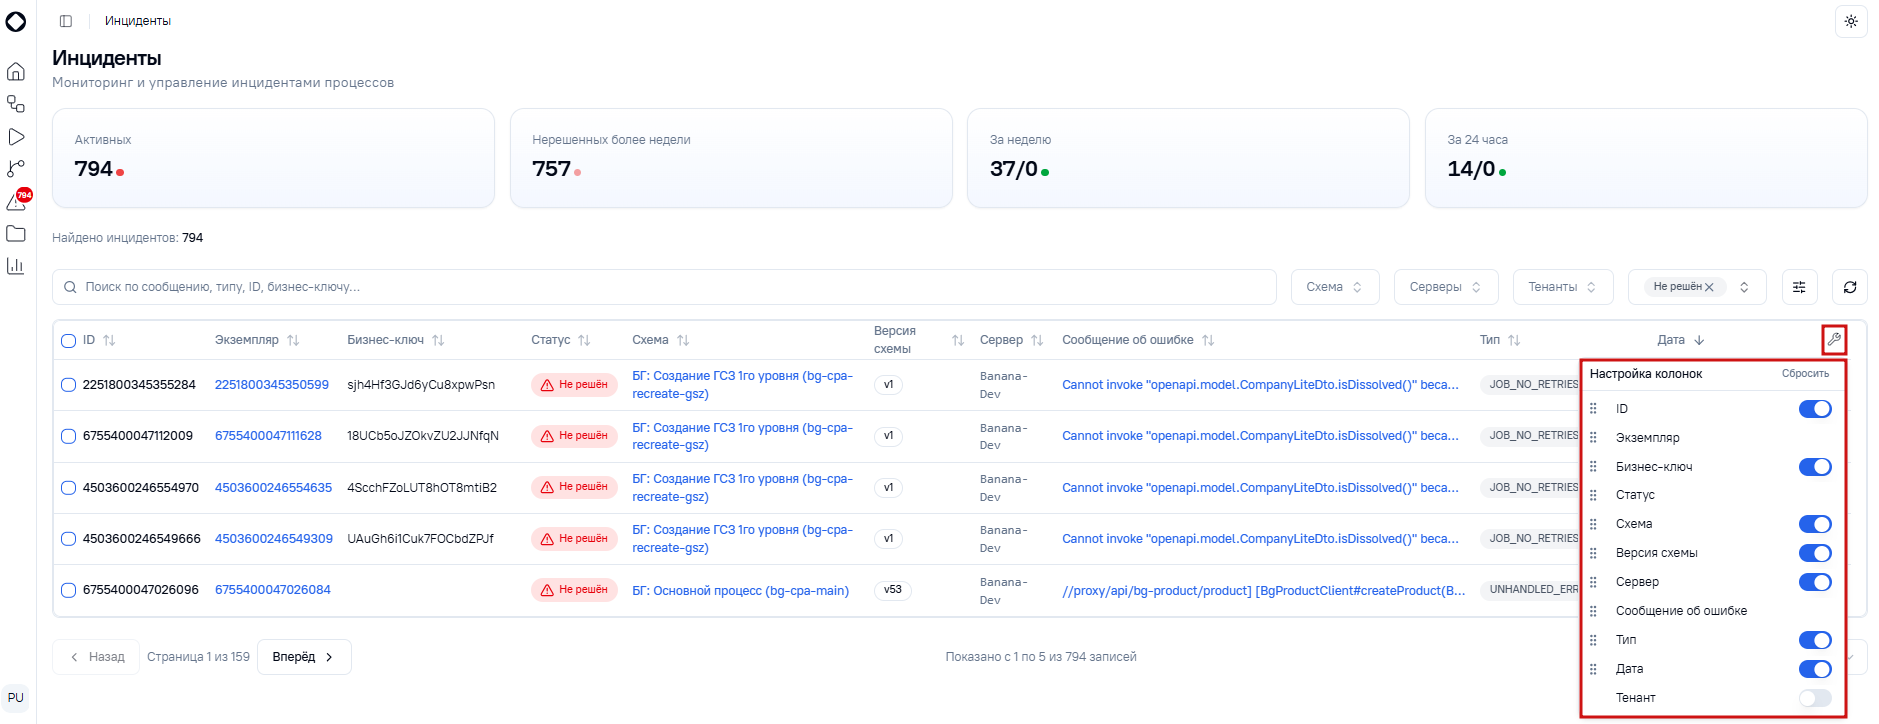The image size is (1879, 724).
Task: Sort by Версия схемы column arrows
Action: pyautogui.click(x=958, y=341)
